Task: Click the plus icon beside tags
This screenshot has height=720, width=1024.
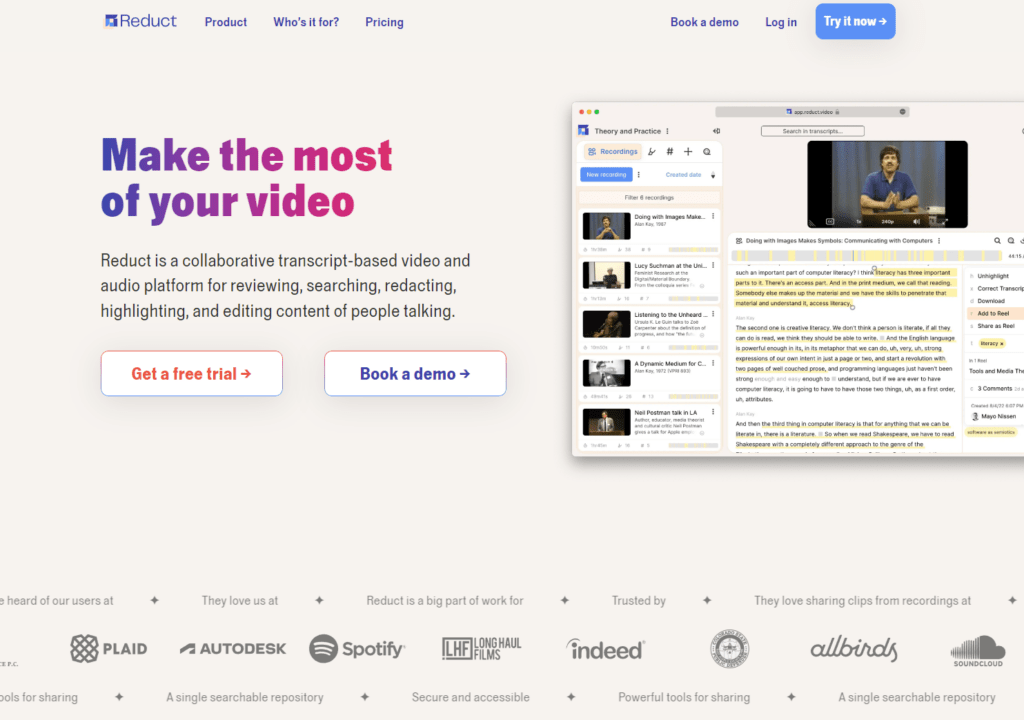Action: [x=687, y=152]
